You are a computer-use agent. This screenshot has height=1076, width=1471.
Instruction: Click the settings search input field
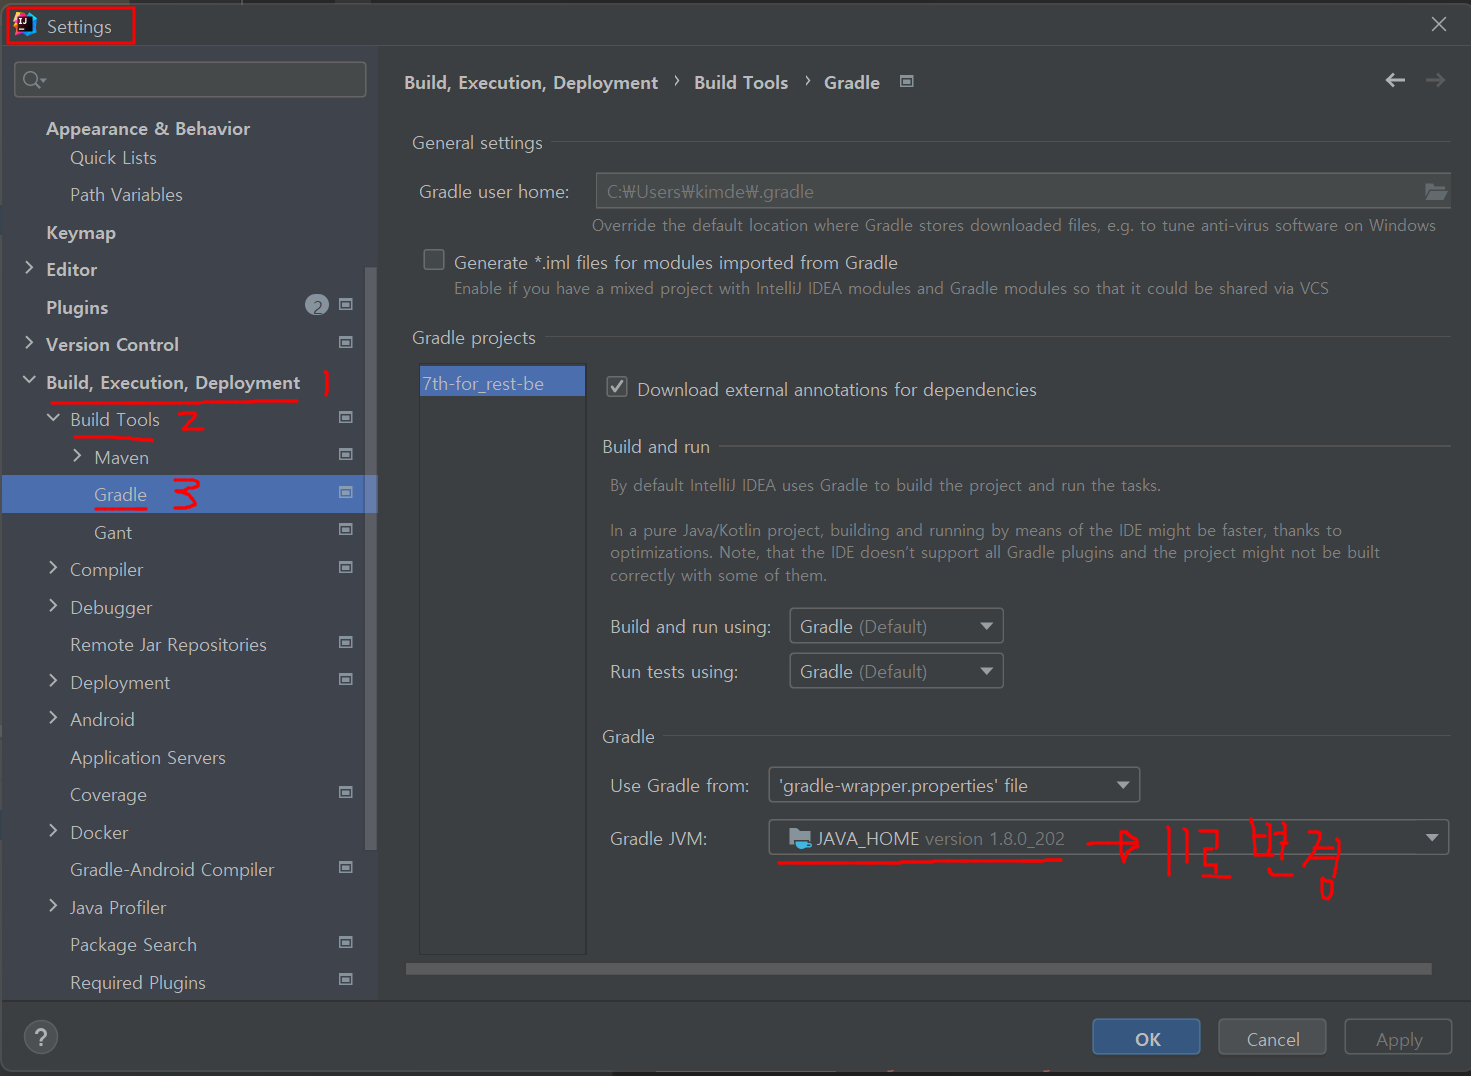190,80
